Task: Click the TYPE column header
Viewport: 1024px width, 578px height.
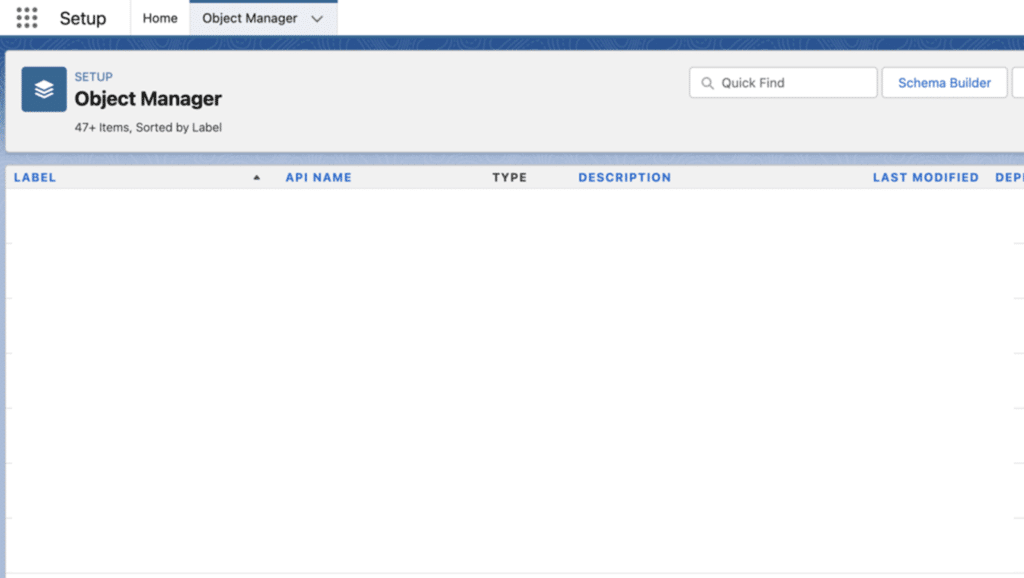Action: tap(509, 177)
